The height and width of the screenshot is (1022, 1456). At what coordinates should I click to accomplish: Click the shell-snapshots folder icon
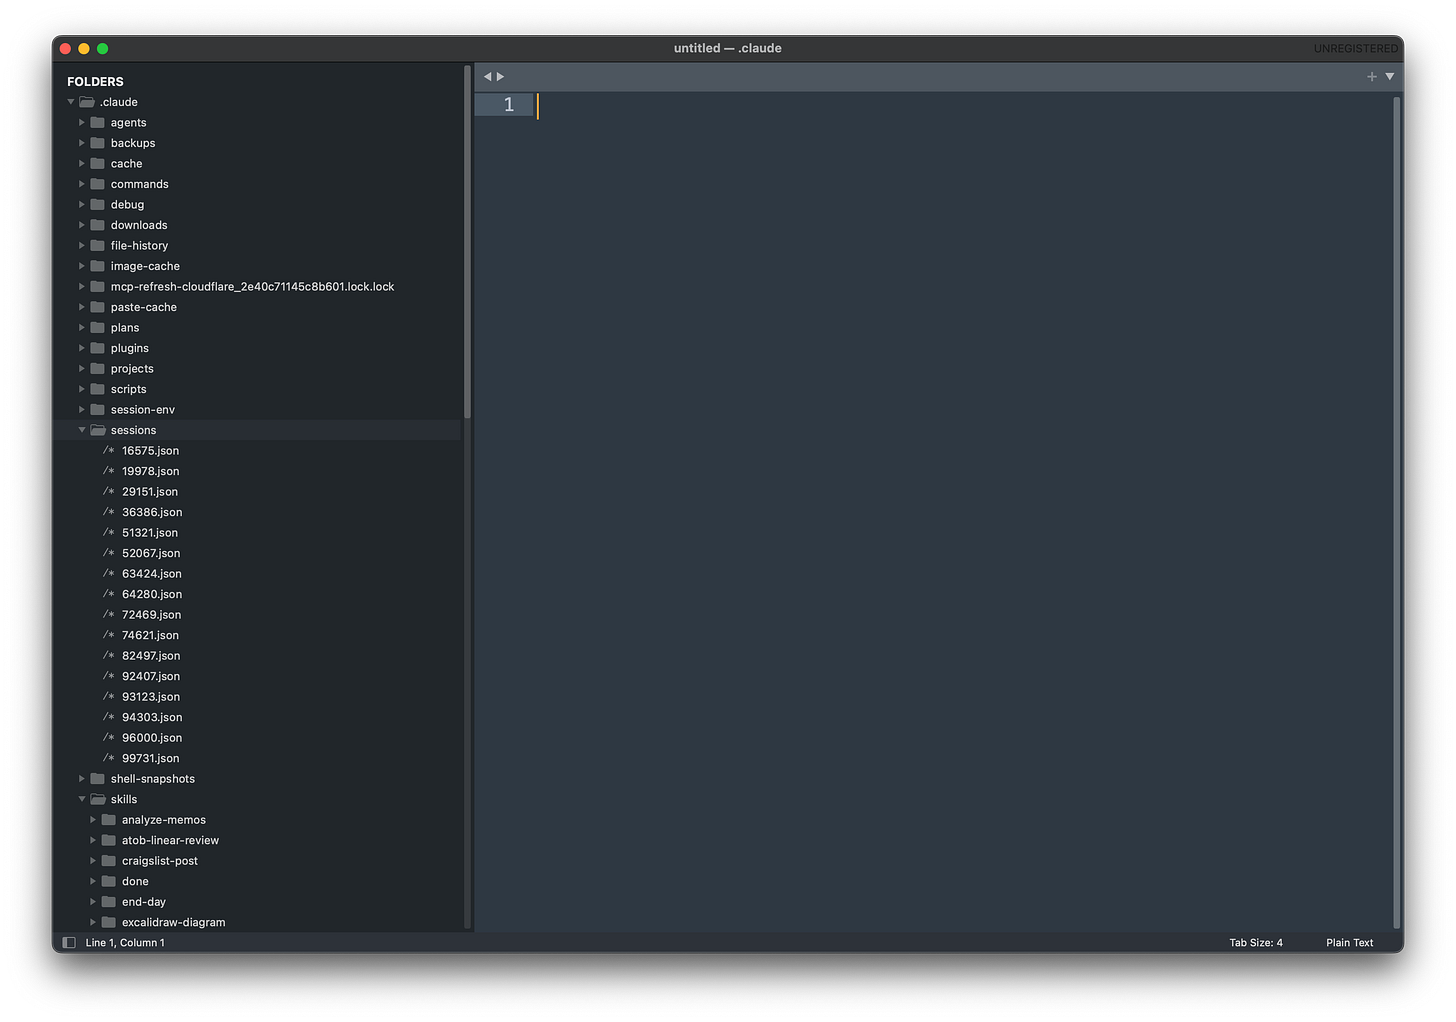(98, 778)
